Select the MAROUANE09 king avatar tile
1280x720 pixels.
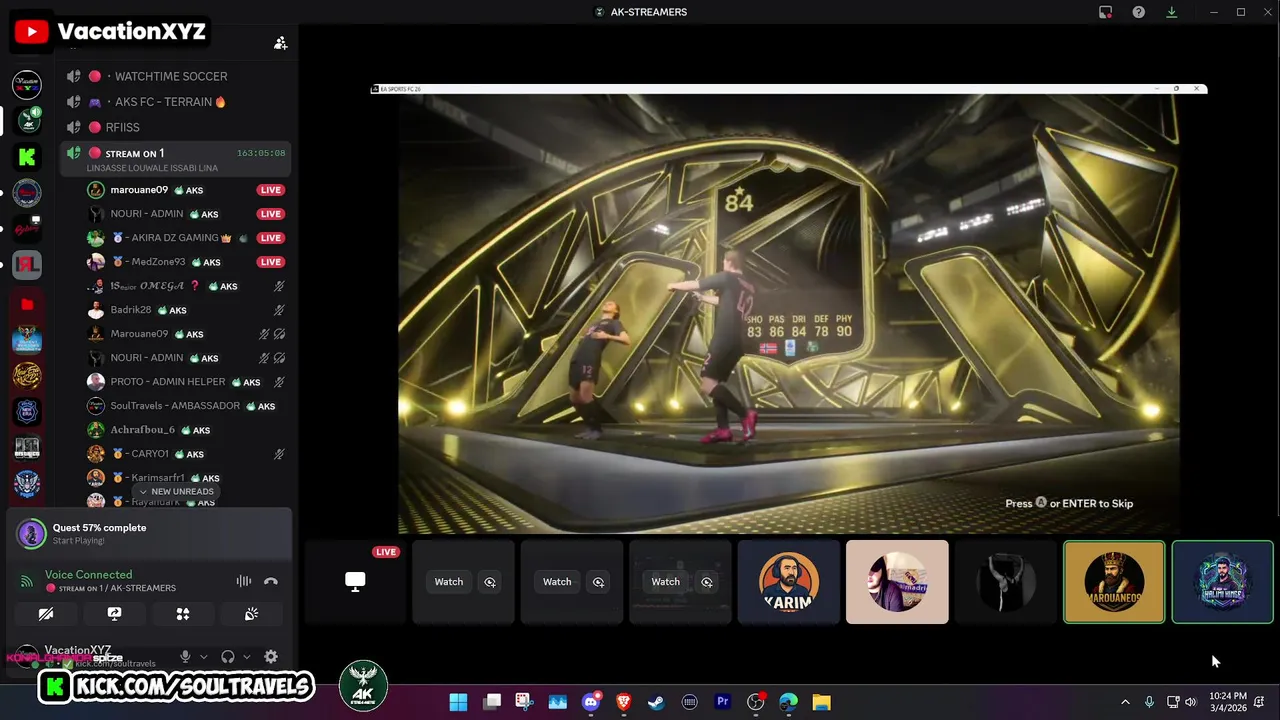click(1114, 582)
